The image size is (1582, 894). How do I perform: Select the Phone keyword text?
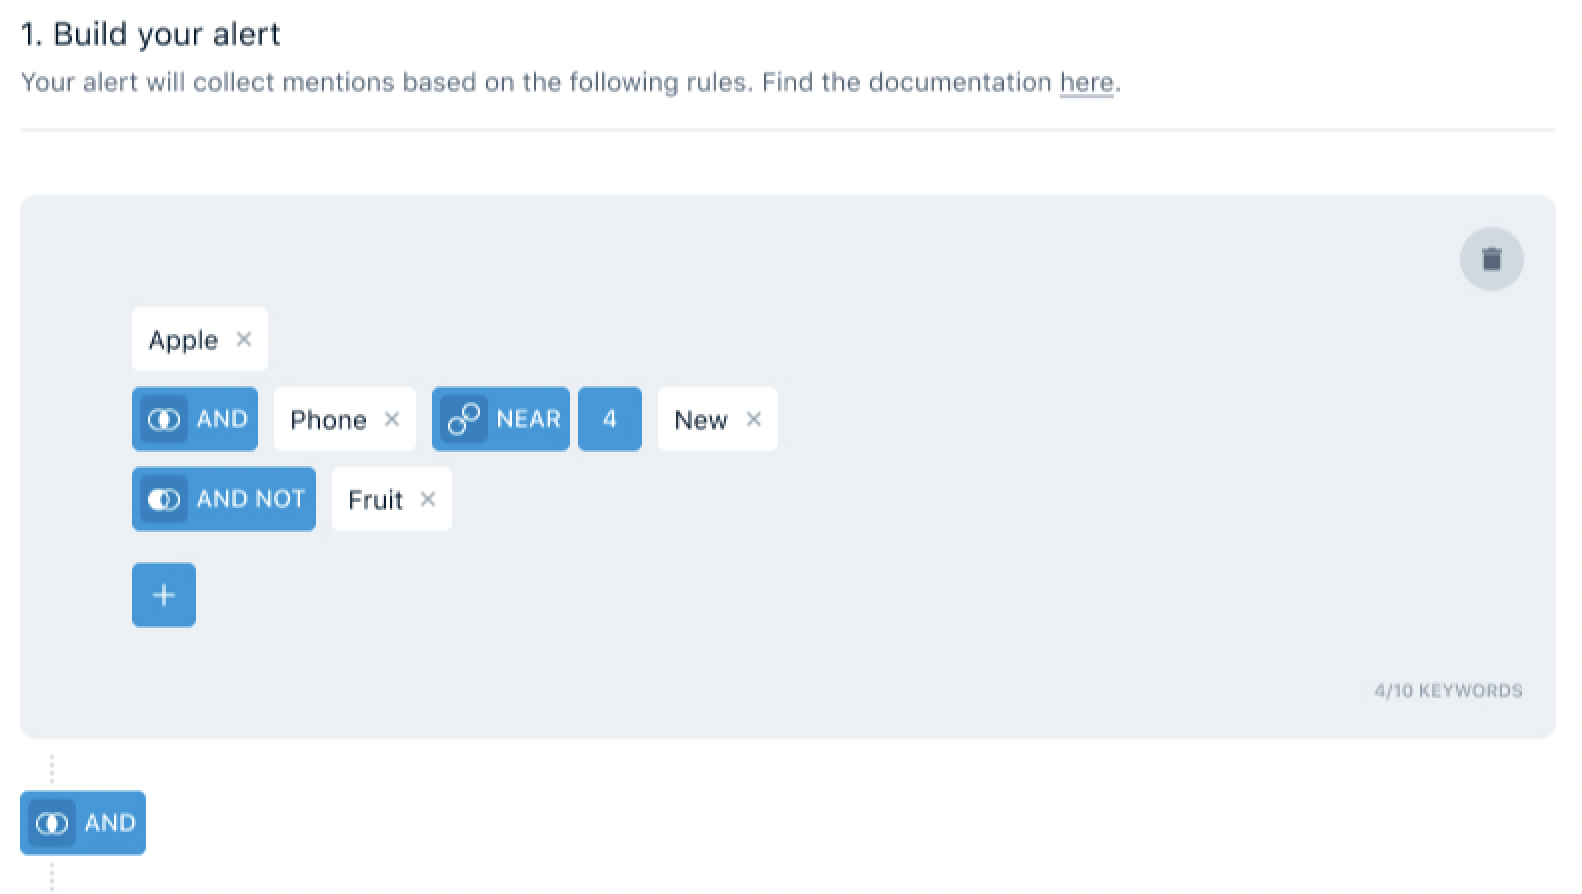328,420
